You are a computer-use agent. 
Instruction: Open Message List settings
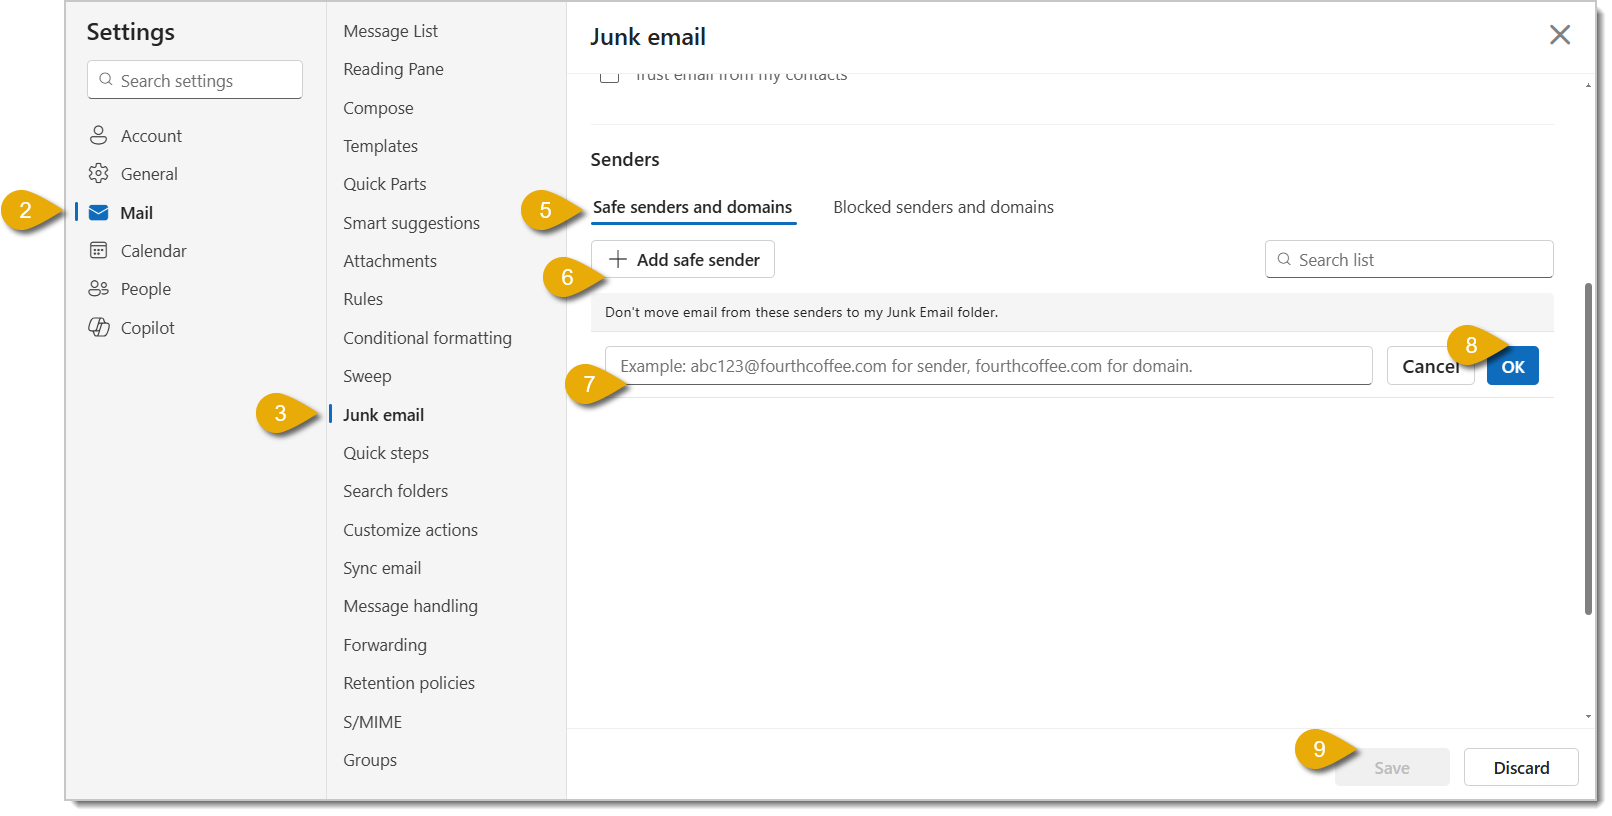coord(391,31)
